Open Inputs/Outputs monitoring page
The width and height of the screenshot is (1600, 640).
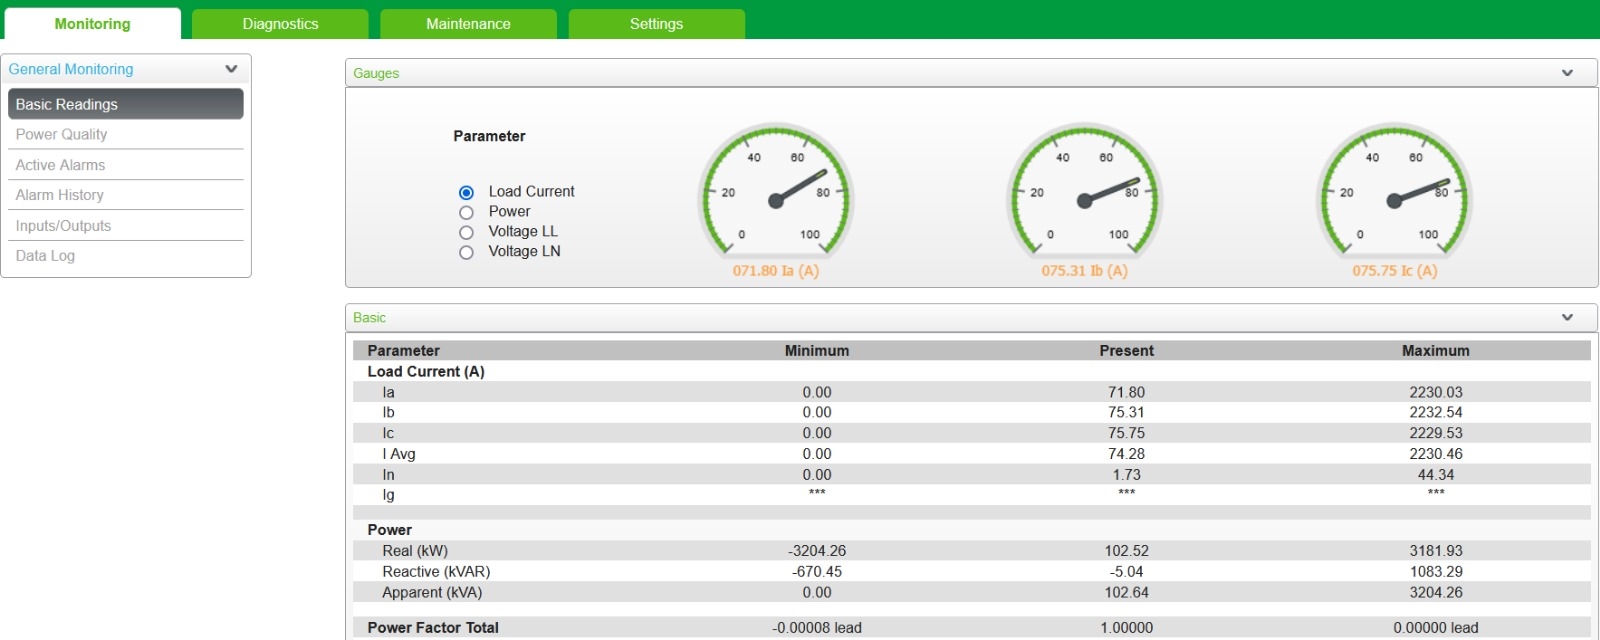click(x=63, y=226)
